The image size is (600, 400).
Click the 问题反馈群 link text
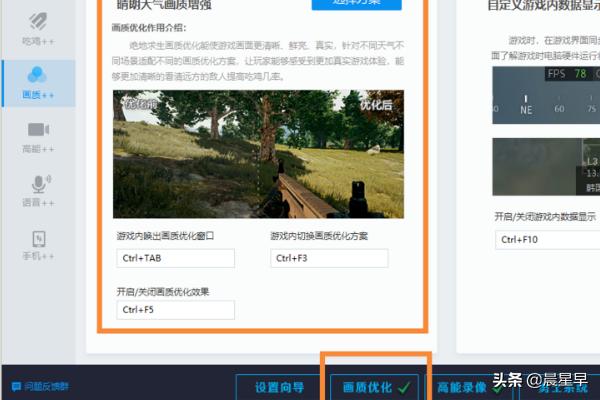pos(47,387)
